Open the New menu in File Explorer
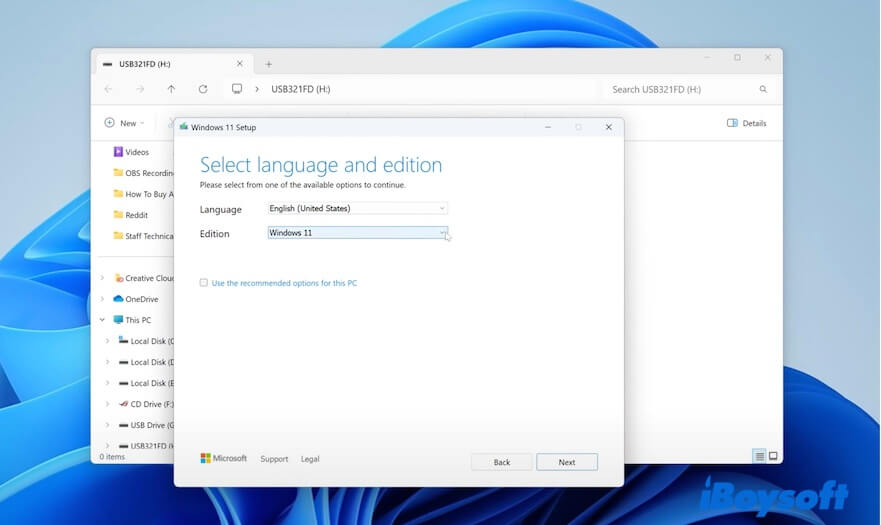Viewport: 881px width, 525px height. (x=125, y=123)
